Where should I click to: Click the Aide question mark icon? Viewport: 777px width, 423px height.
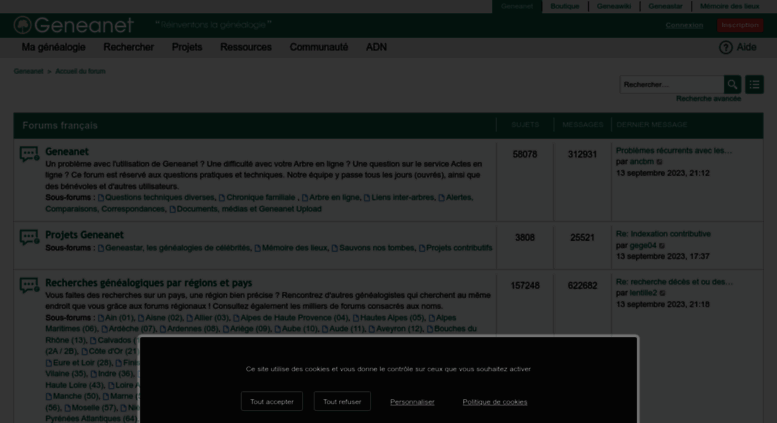click(725, 48)
